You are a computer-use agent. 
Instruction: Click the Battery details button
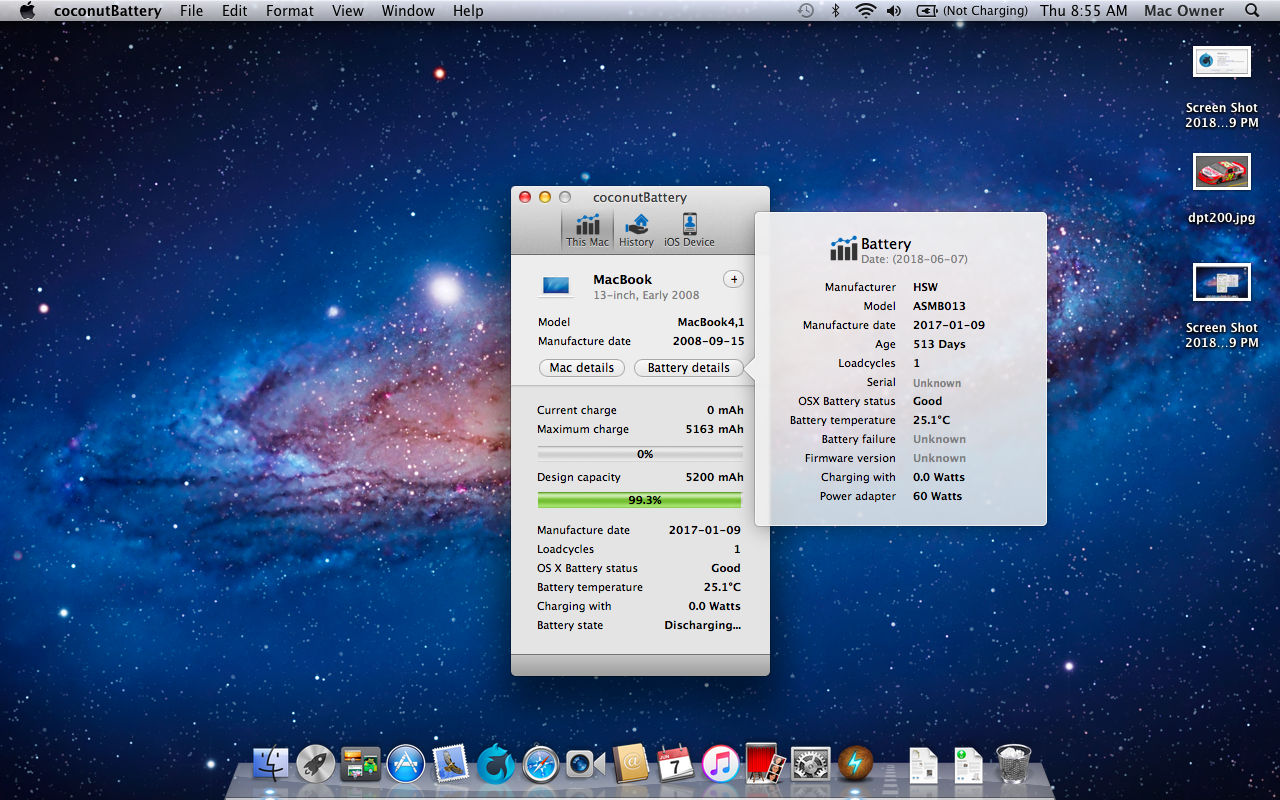(x=689, y=367)
